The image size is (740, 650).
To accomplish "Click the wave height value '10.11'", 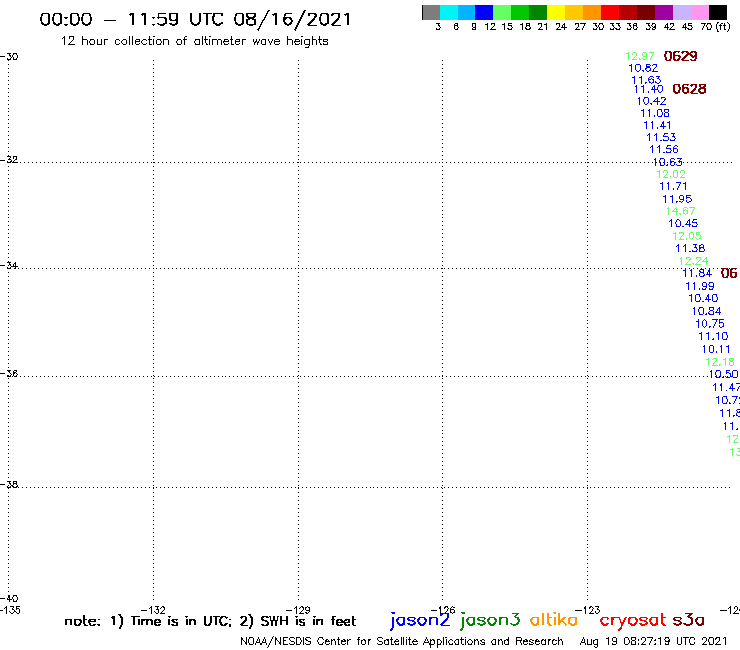I will coord(716,349).
